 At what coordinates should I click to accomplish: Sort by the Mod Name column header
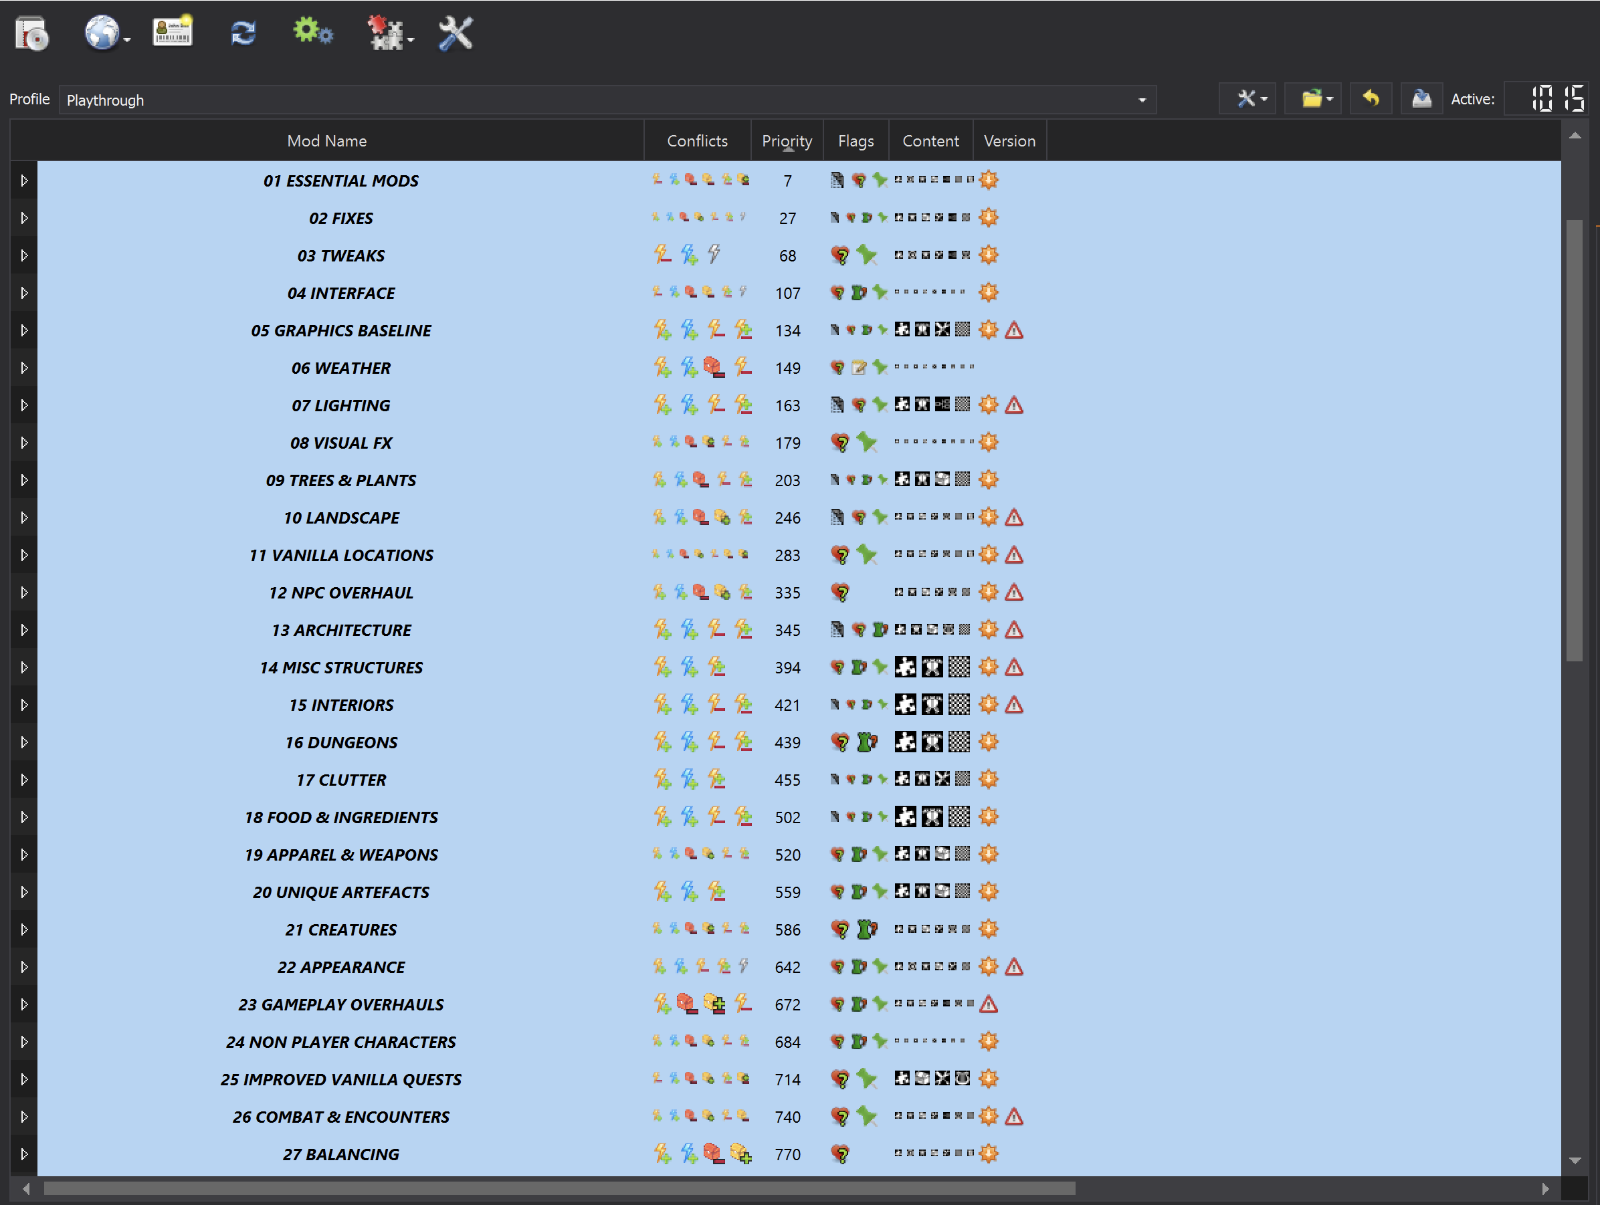327,141
